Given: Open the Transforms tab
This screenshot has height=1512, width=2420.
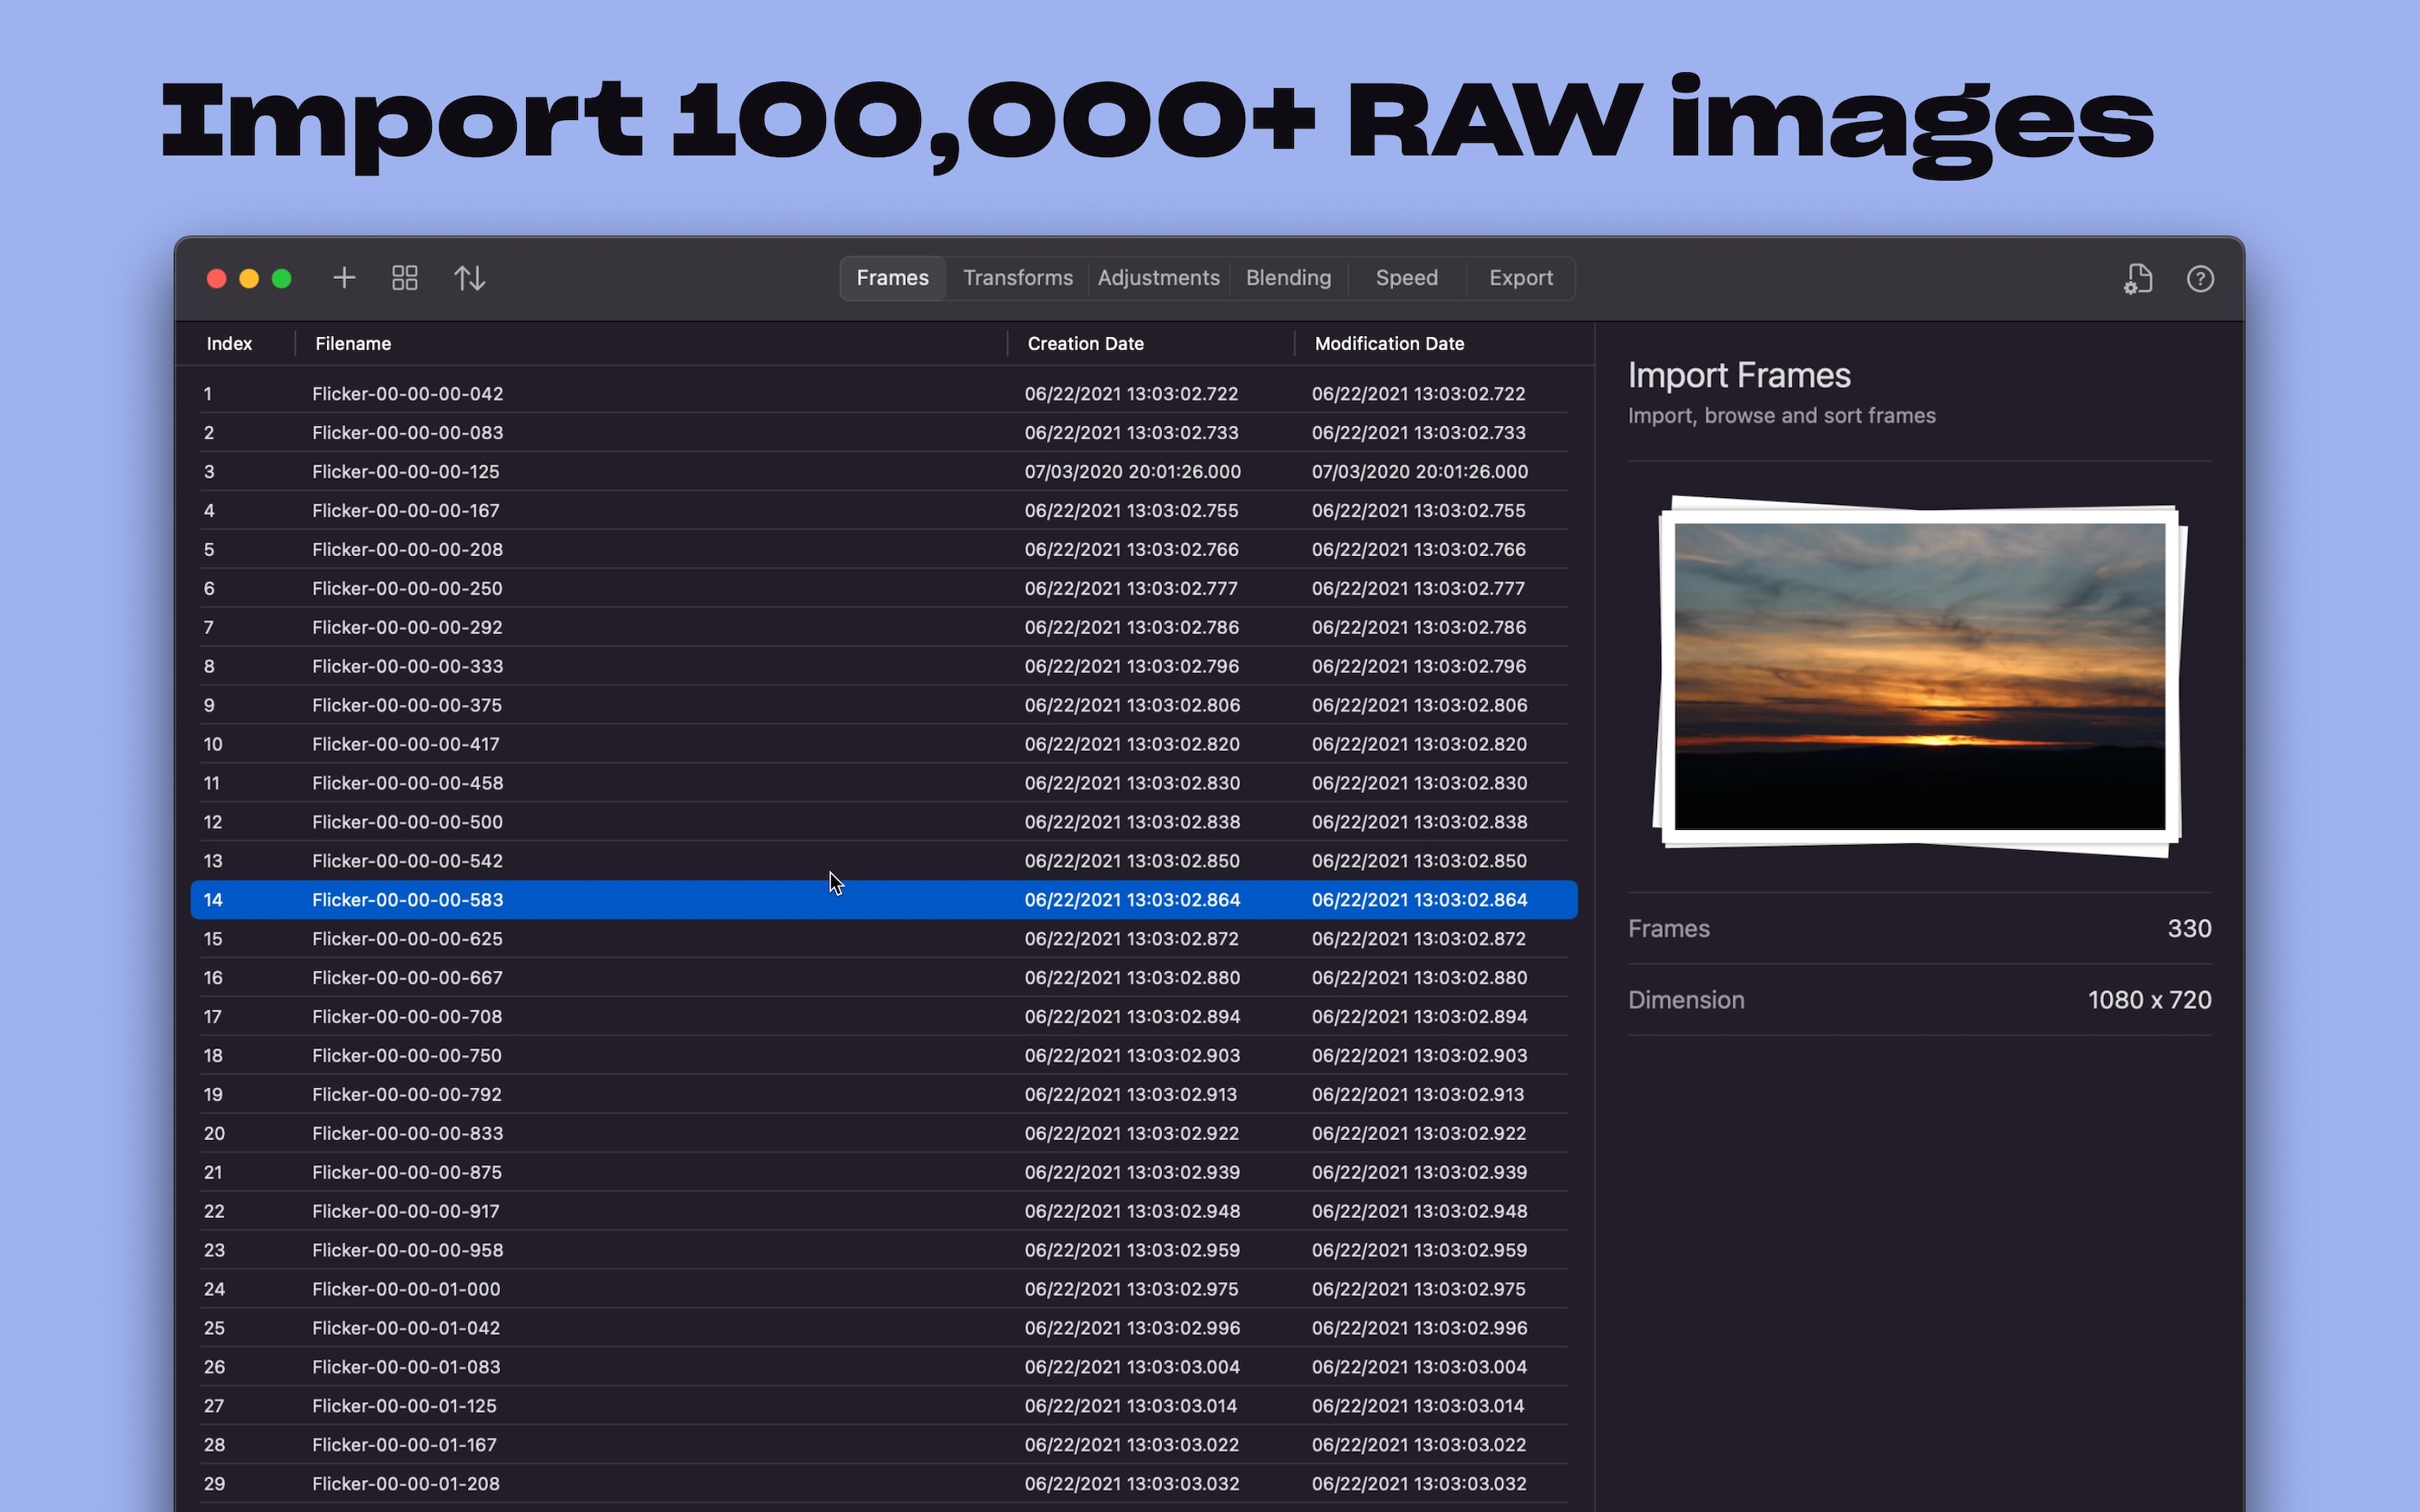Looking at the screenshot, I should pos(1017,278).
